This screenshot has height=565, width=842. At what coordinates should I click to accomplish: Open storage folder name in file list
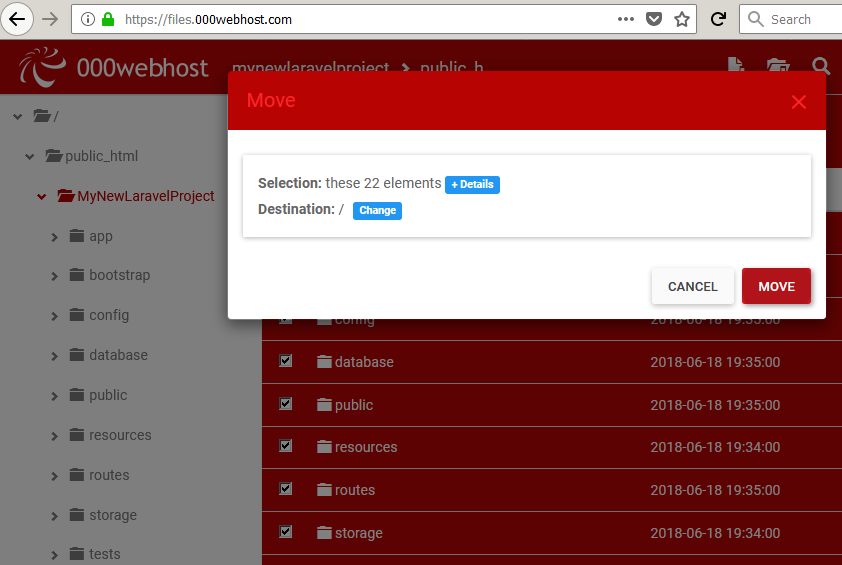click(359, 533)
